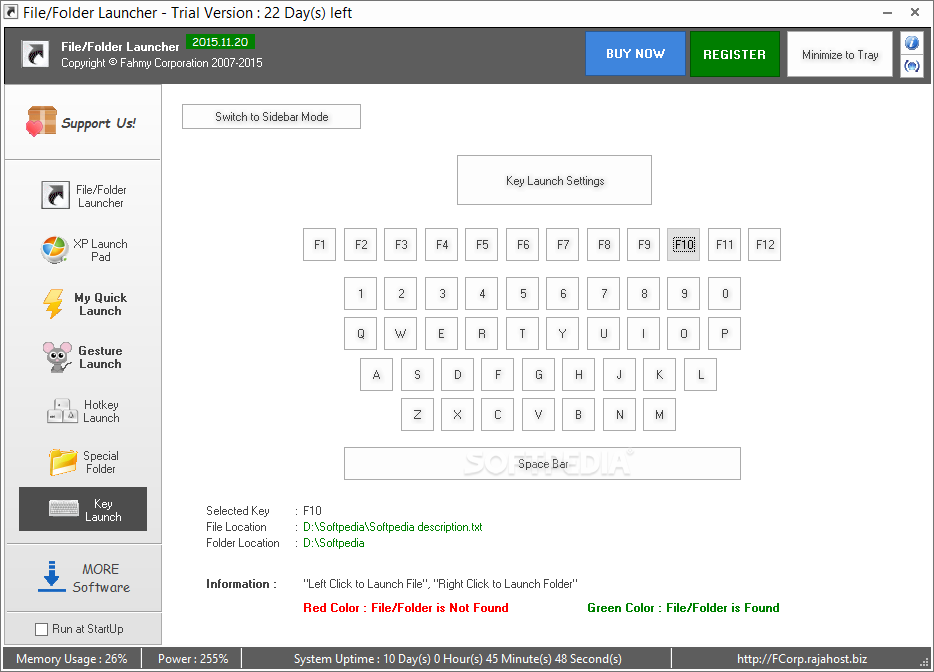Open File/Folder Launcher sidebar section
The image size is (934, 672).
(x=83, y=196)
